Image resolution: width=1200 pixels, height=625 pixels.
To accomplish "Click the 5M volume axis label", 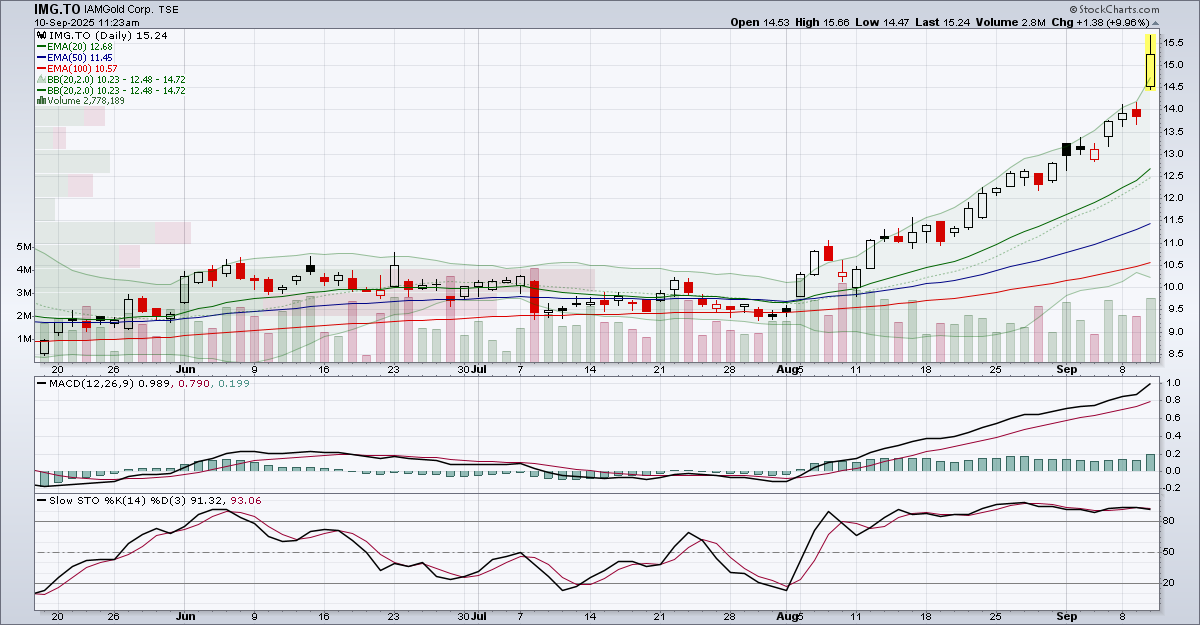I will (24, 246).
